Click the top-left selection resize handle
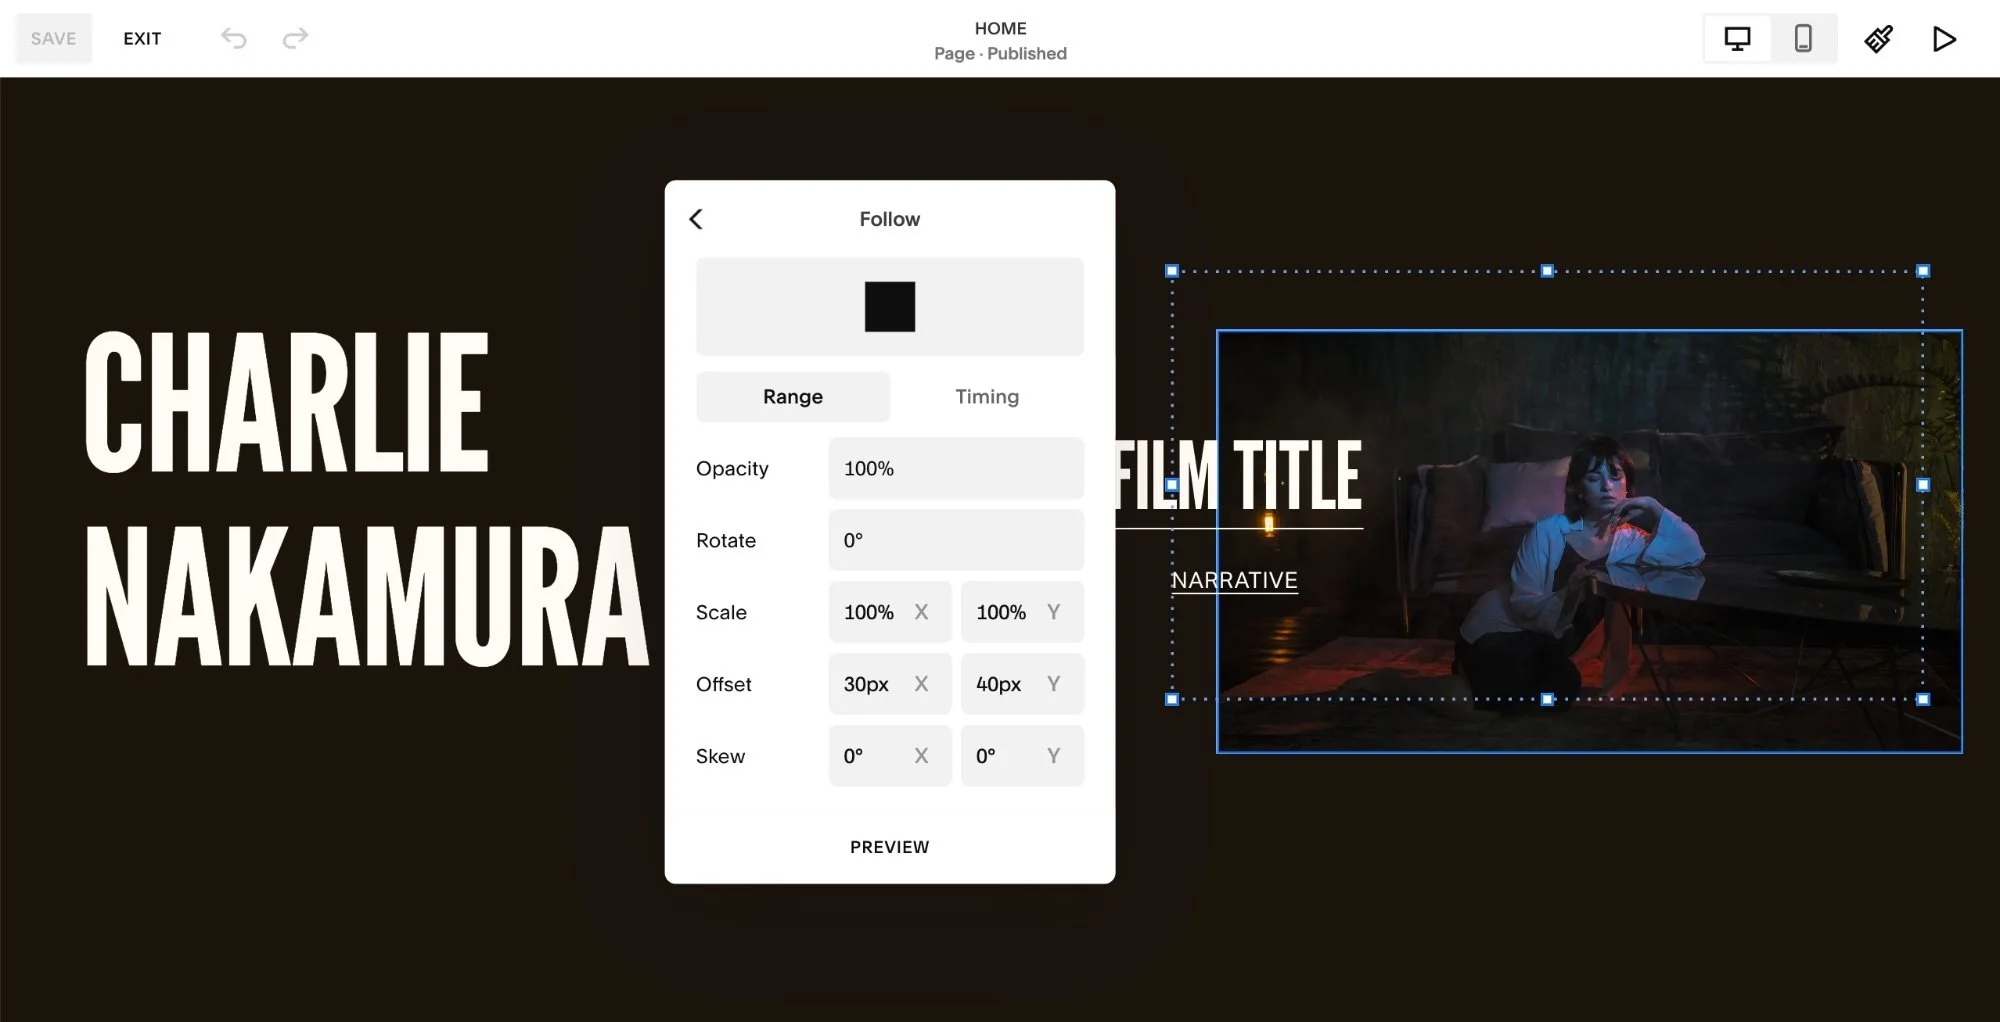This screenshot has width=2000, height=1022. click(1172, 271)
